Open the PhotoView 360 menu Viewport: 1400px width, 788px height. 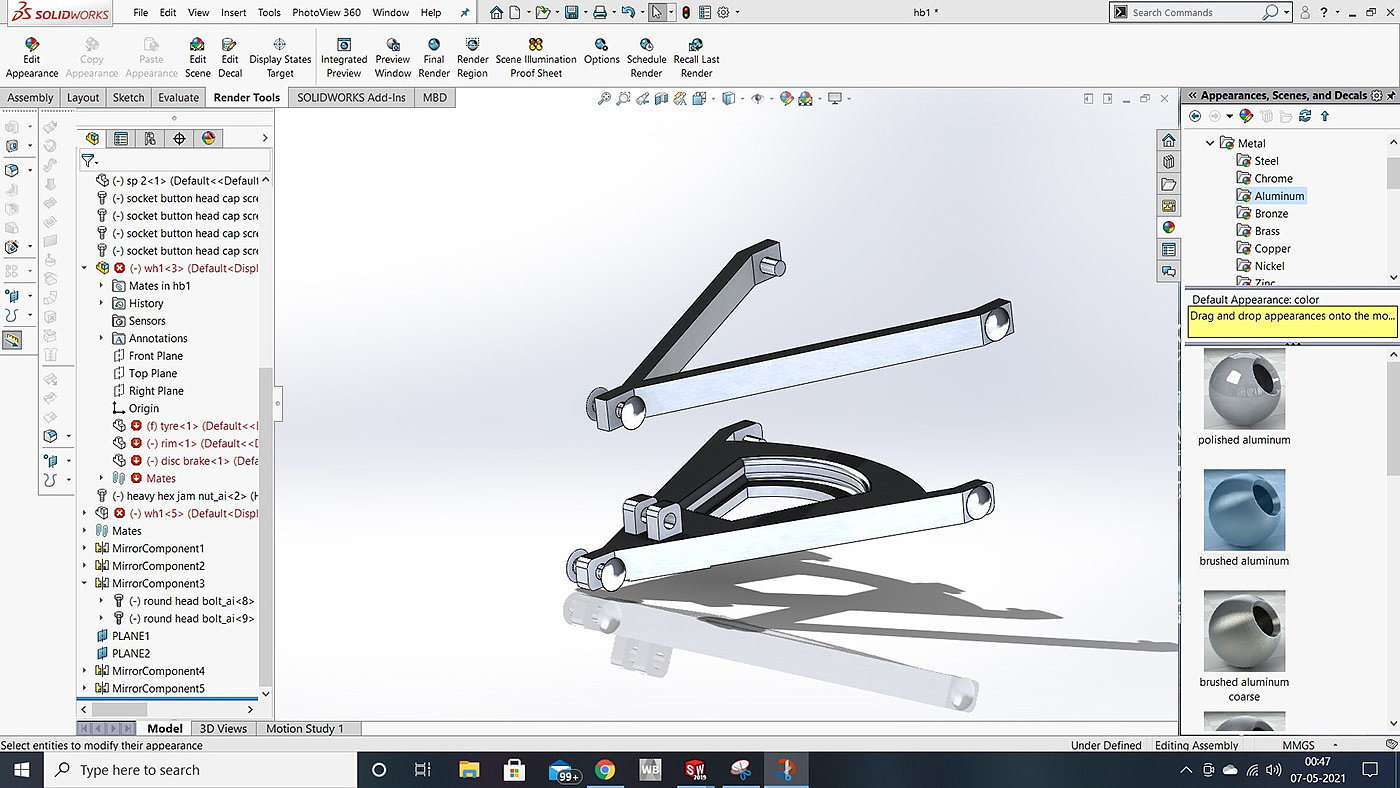pyautogui.click(x=326, y=13)
